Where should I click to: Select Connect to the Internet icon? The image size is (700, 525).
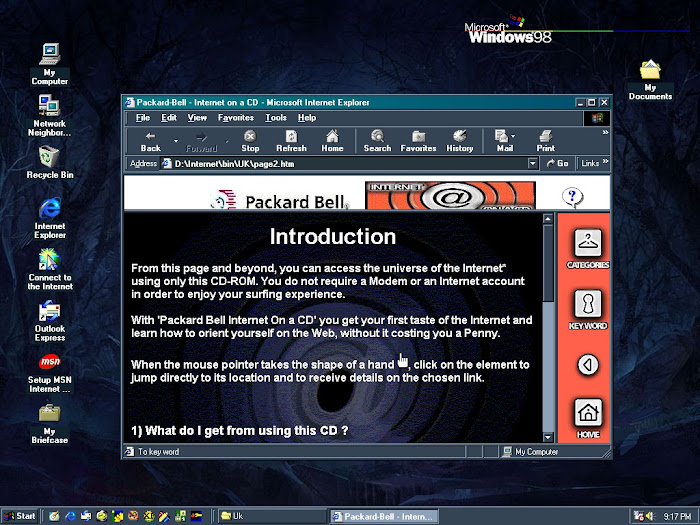click(x=50, y=269)
